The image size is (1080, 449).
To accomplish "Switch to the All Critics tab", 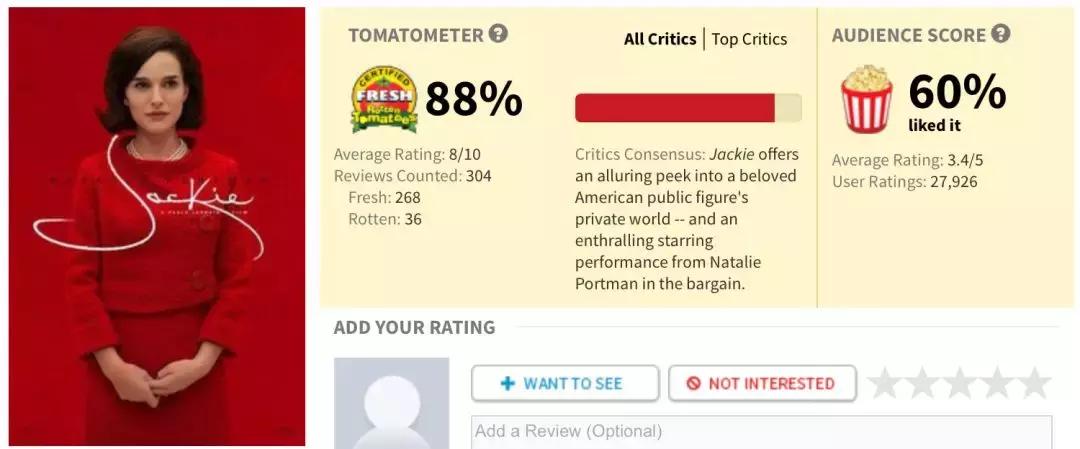I will 659,39.
